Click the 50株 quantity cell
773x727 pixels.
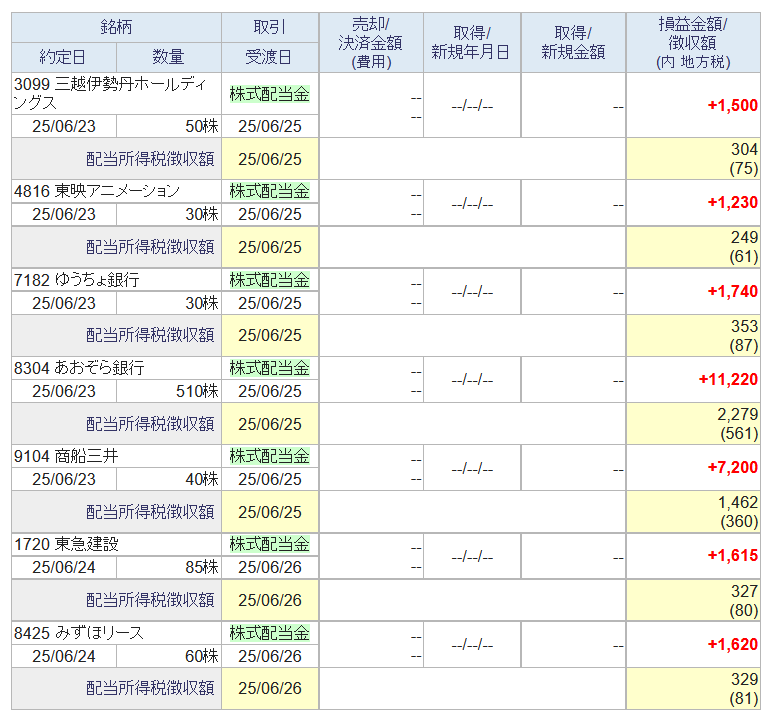pyautogui.click(x=169, y=127)
